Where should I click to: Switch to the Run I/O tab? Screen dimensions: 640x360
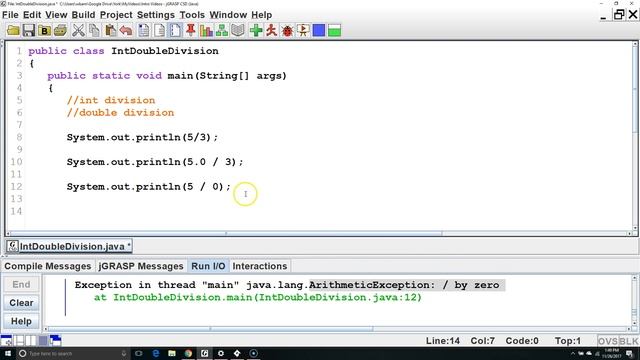tap(208, 266)
